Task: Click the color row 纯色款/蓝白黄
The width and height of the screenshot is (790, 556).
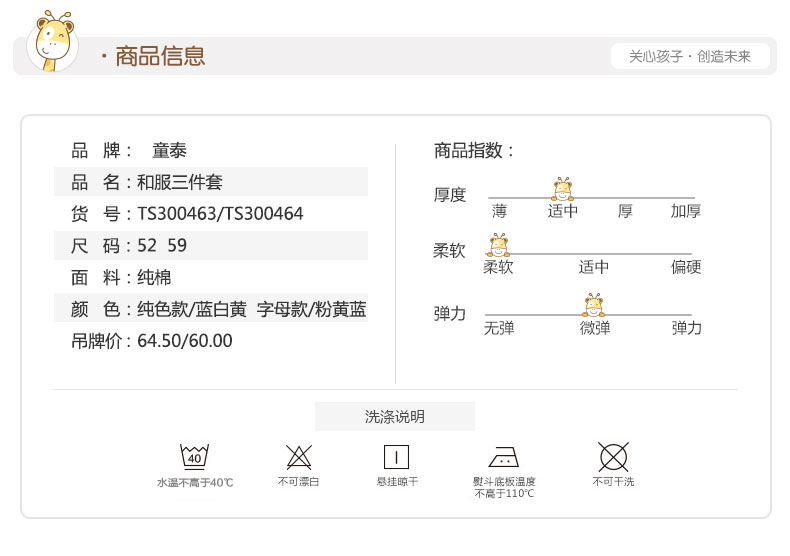Action: tap(211, 309)
